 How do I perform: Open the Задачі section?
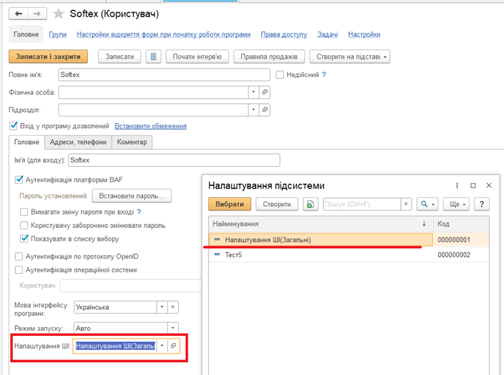pos(327,34)
